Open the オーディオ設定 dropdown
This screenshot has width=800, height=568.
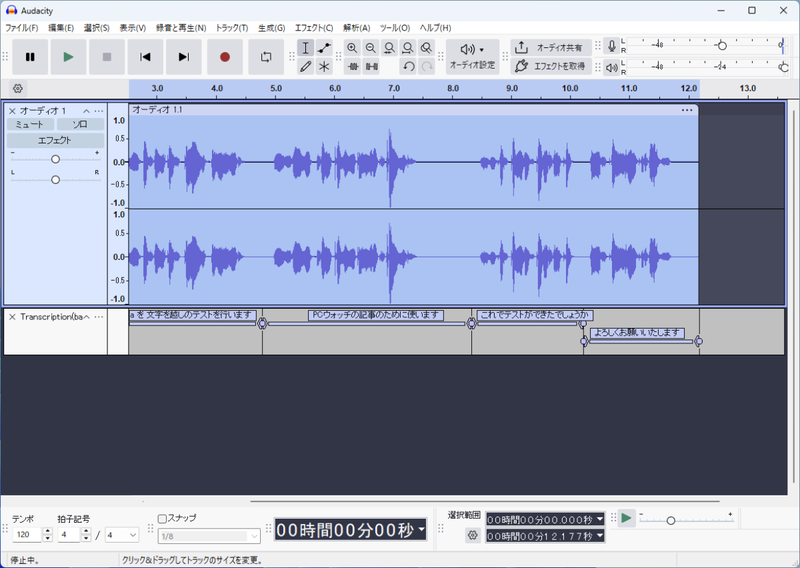(472, 57)
